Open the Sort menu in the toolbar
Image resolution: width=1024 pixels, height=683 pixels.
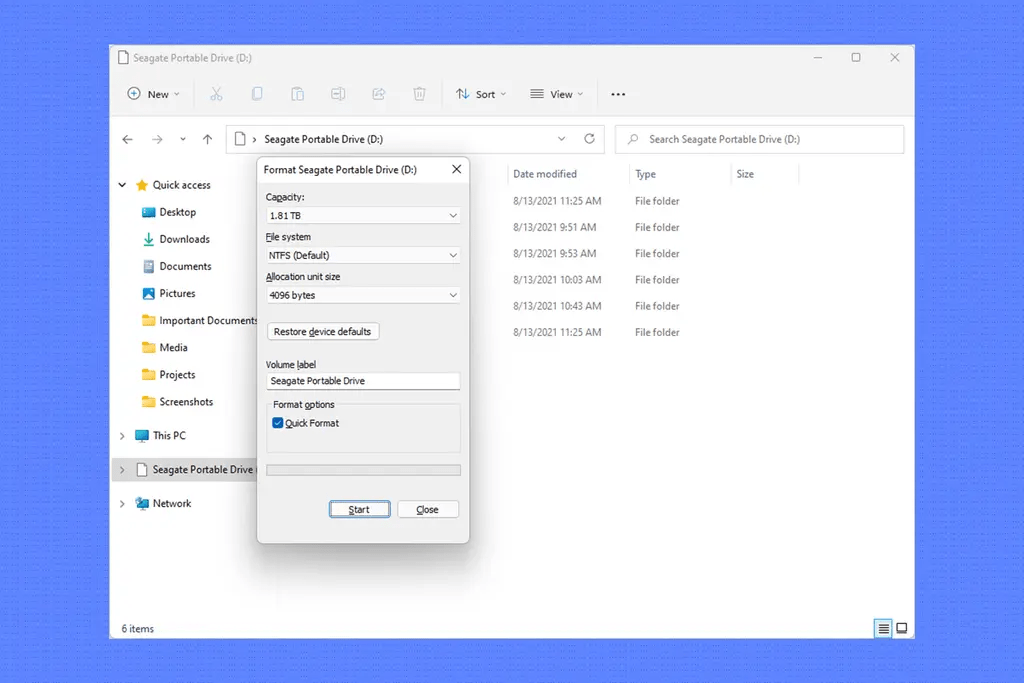coord(480,93)
